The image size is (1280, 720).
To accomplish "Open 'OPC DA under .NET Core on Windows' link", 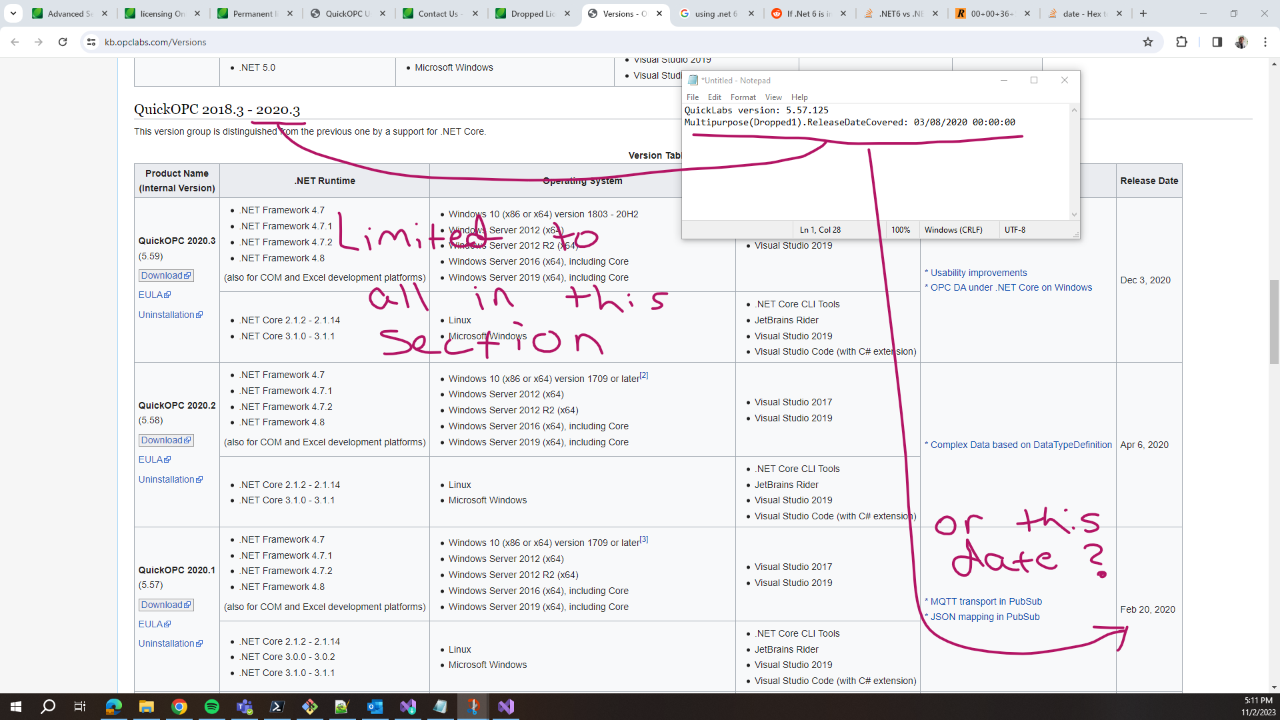I will tap(1010, 288).
